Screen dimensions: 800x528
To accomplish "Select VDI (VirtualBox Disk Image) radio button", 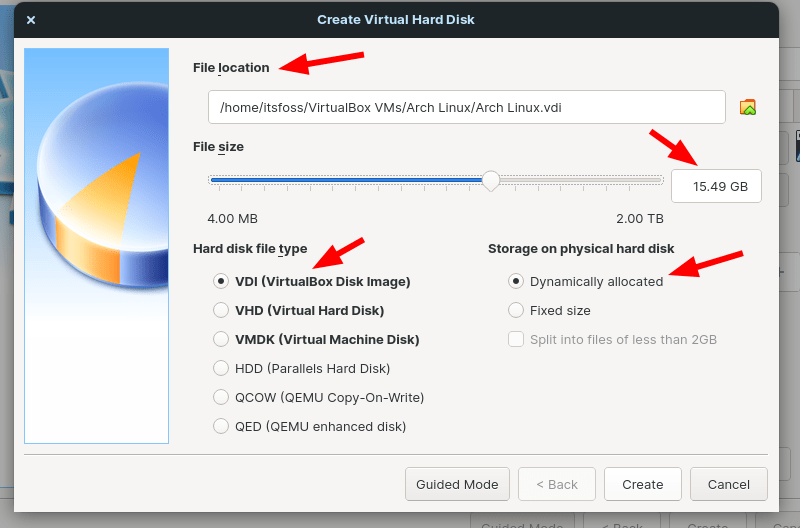I will 222,282.
